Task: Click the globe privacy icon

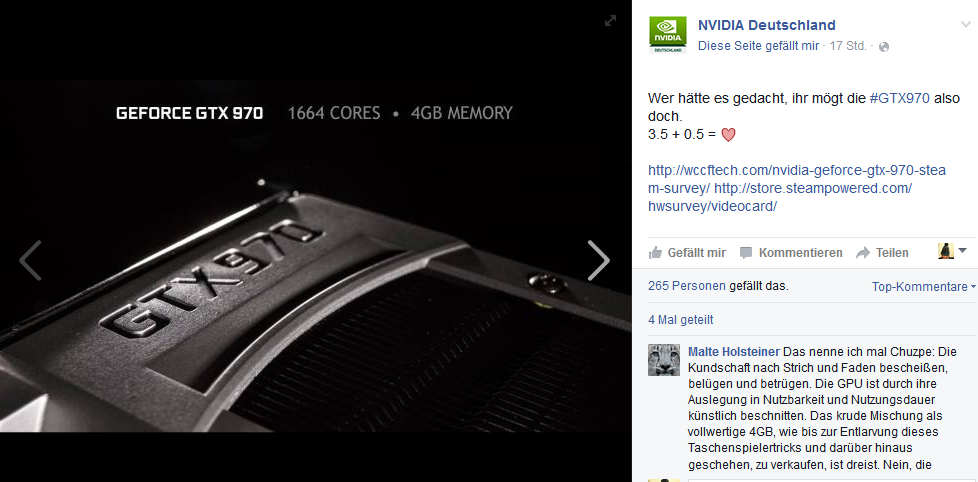Action: 884,47
